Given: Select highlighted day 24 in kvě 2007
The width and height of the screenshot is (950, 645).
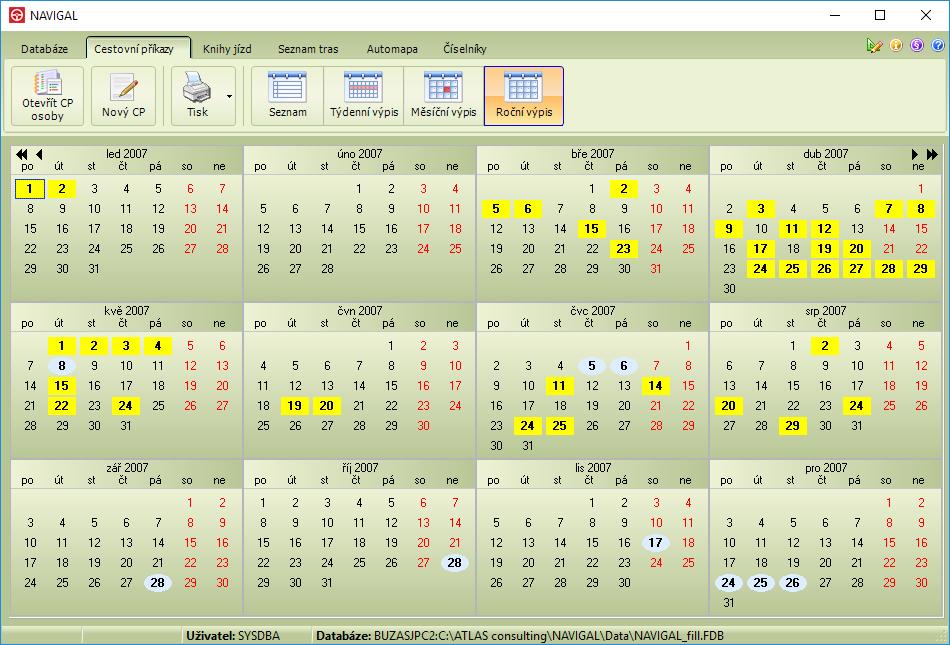Looking at the screenshot, I should coord(125,406).
